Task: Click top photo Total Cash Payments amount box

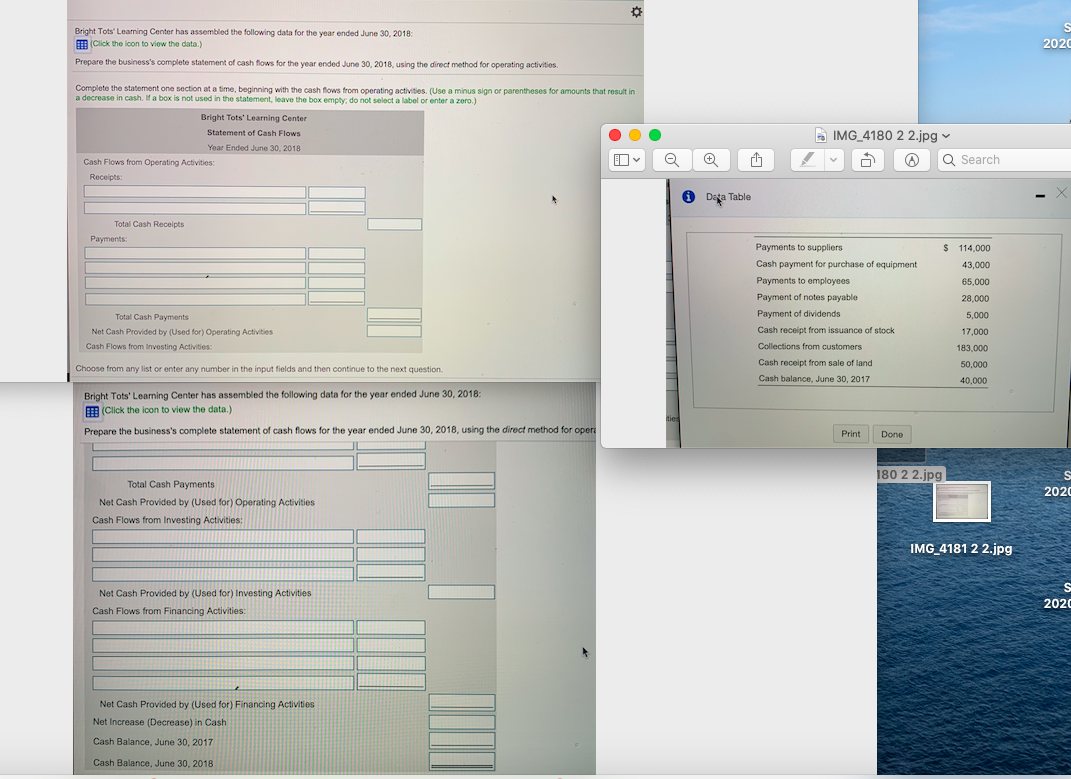Action: 394,315
